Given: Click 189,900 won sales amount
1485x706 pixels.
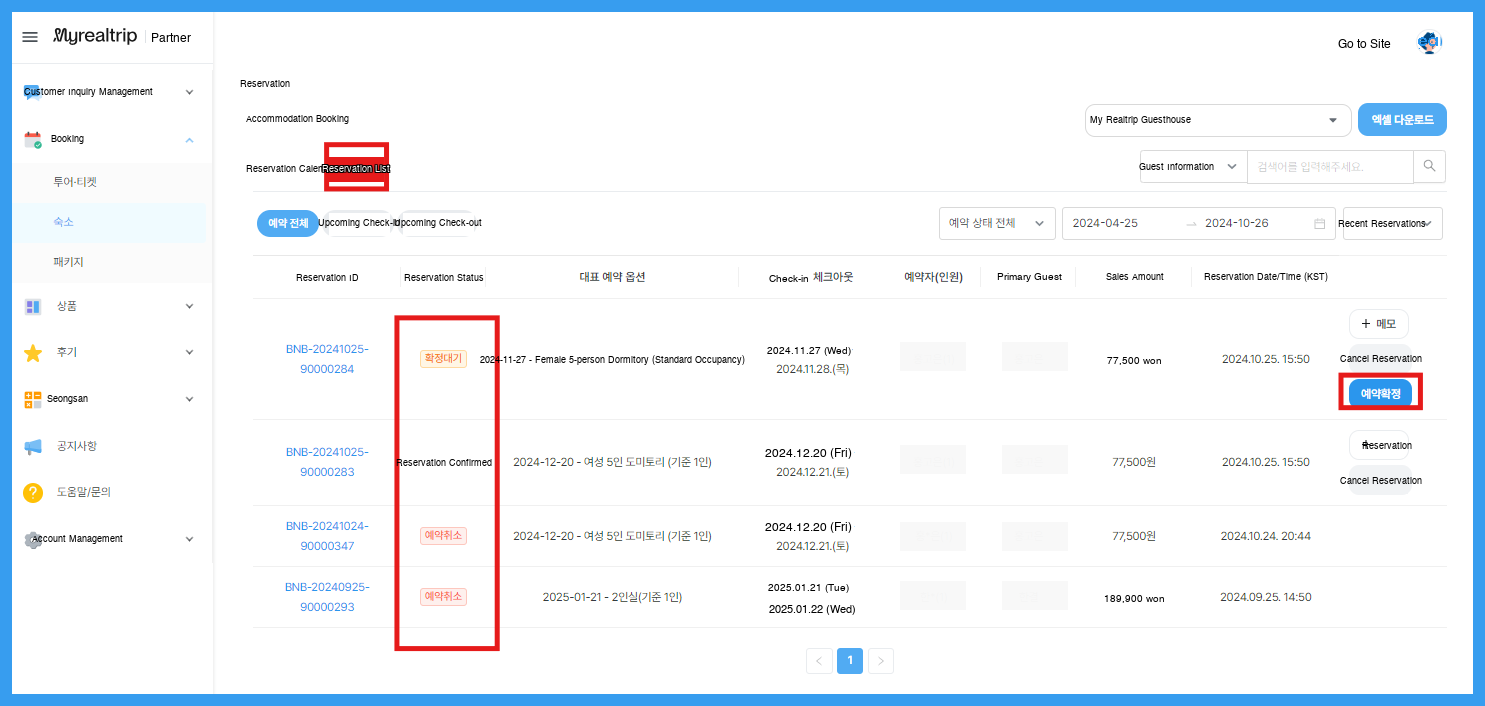Looking at the screenshot, I should click(1134, 599).
